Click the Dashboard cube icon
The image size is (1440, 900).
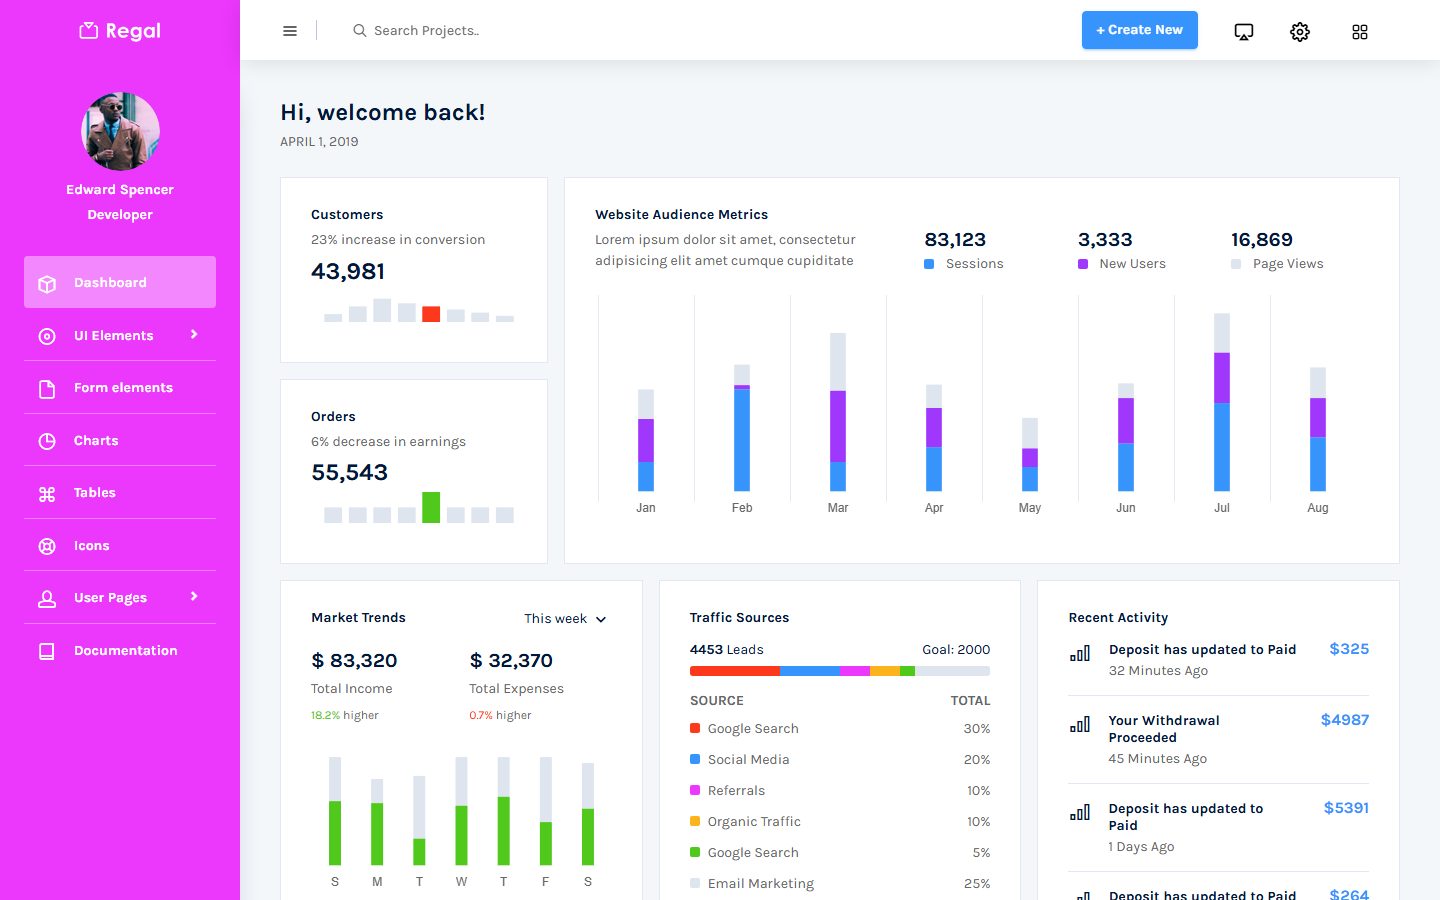47,283
